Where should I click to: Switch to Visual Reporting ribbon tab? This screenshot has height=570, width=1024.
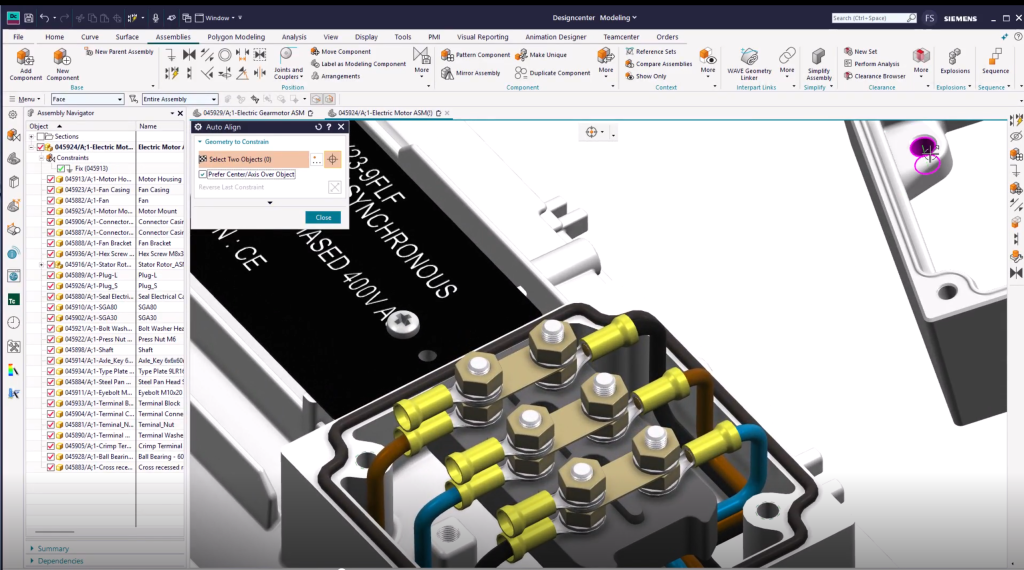[483, 37]
